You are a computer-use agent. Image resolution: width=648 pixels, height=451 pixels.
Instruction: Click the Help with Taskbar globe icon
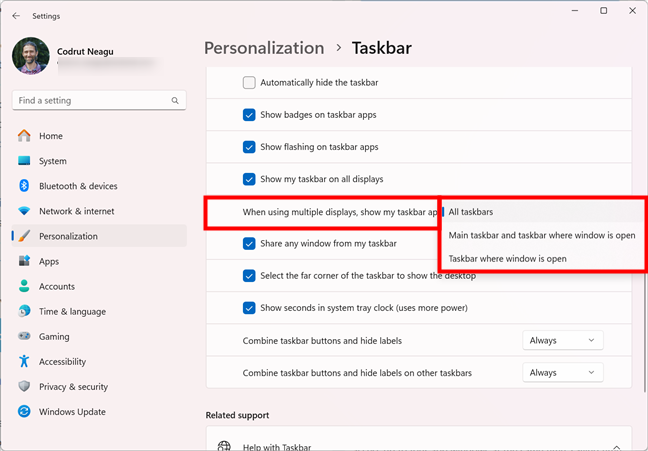(224, 446)
